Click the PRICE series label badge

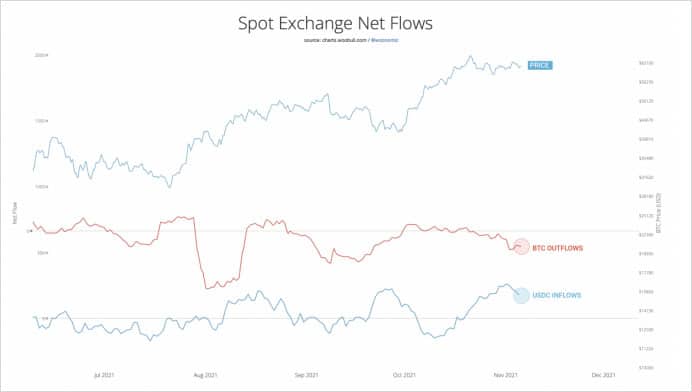pyautogui.click(x=540, y=65)
